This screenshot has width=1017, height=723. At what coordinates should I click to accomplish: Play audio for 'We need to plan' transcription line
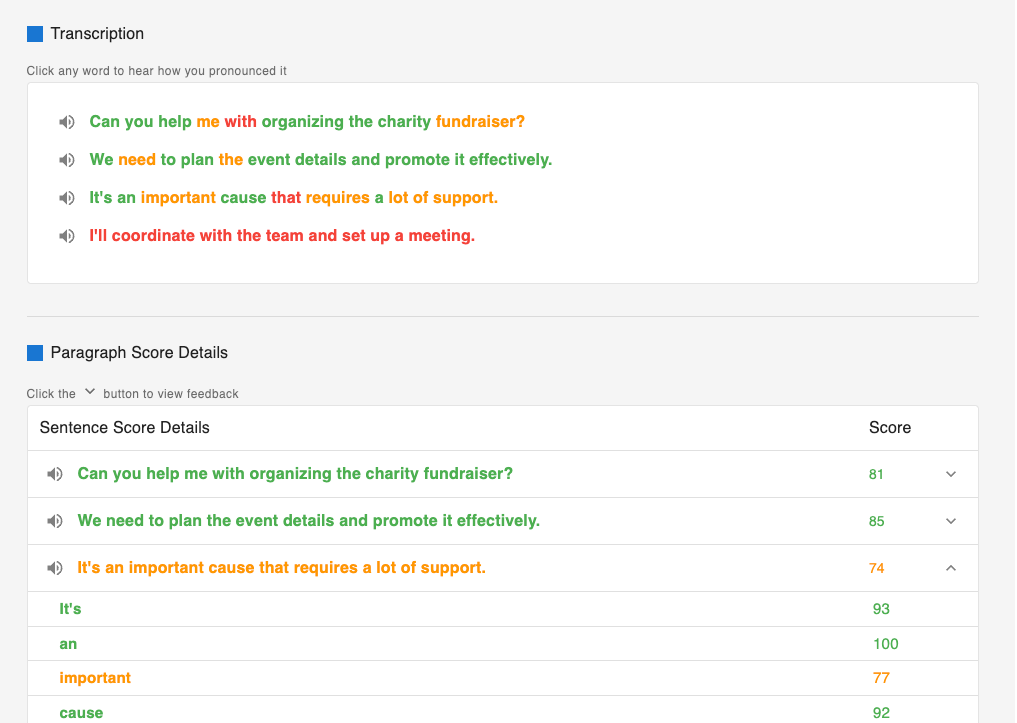(67, 160)
